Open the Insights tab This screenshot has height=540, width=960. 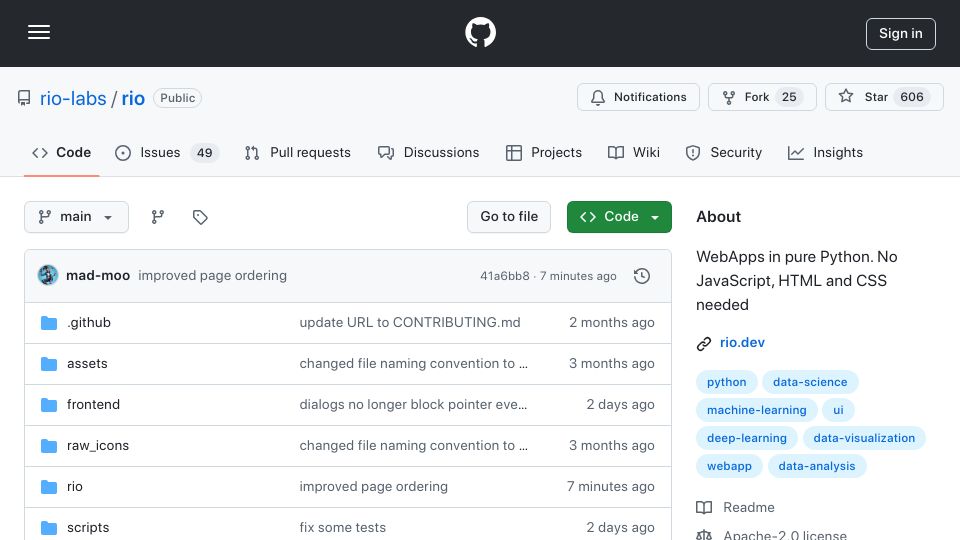pyautogui.click(x=825, y=152)
